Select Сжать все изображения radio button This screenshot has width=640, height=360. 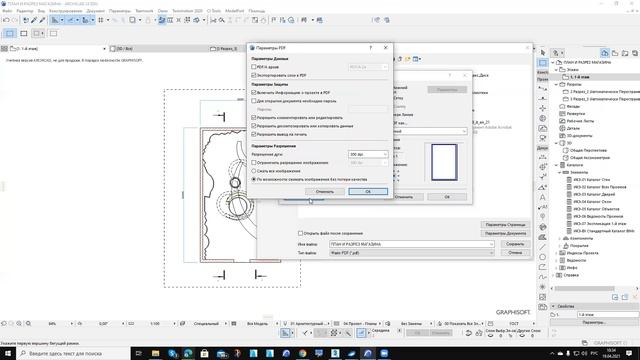254,171
